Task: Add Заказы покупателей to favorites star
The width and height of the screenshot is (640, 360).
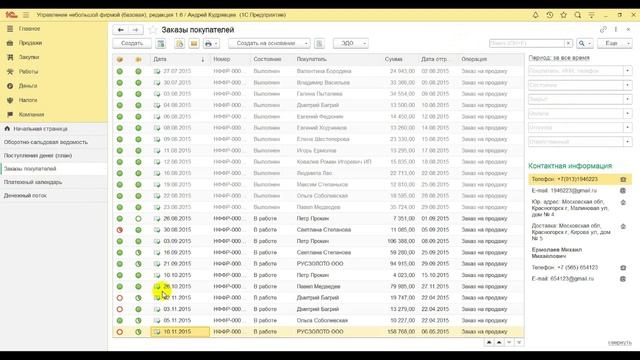Action: [x=153, y=30]
